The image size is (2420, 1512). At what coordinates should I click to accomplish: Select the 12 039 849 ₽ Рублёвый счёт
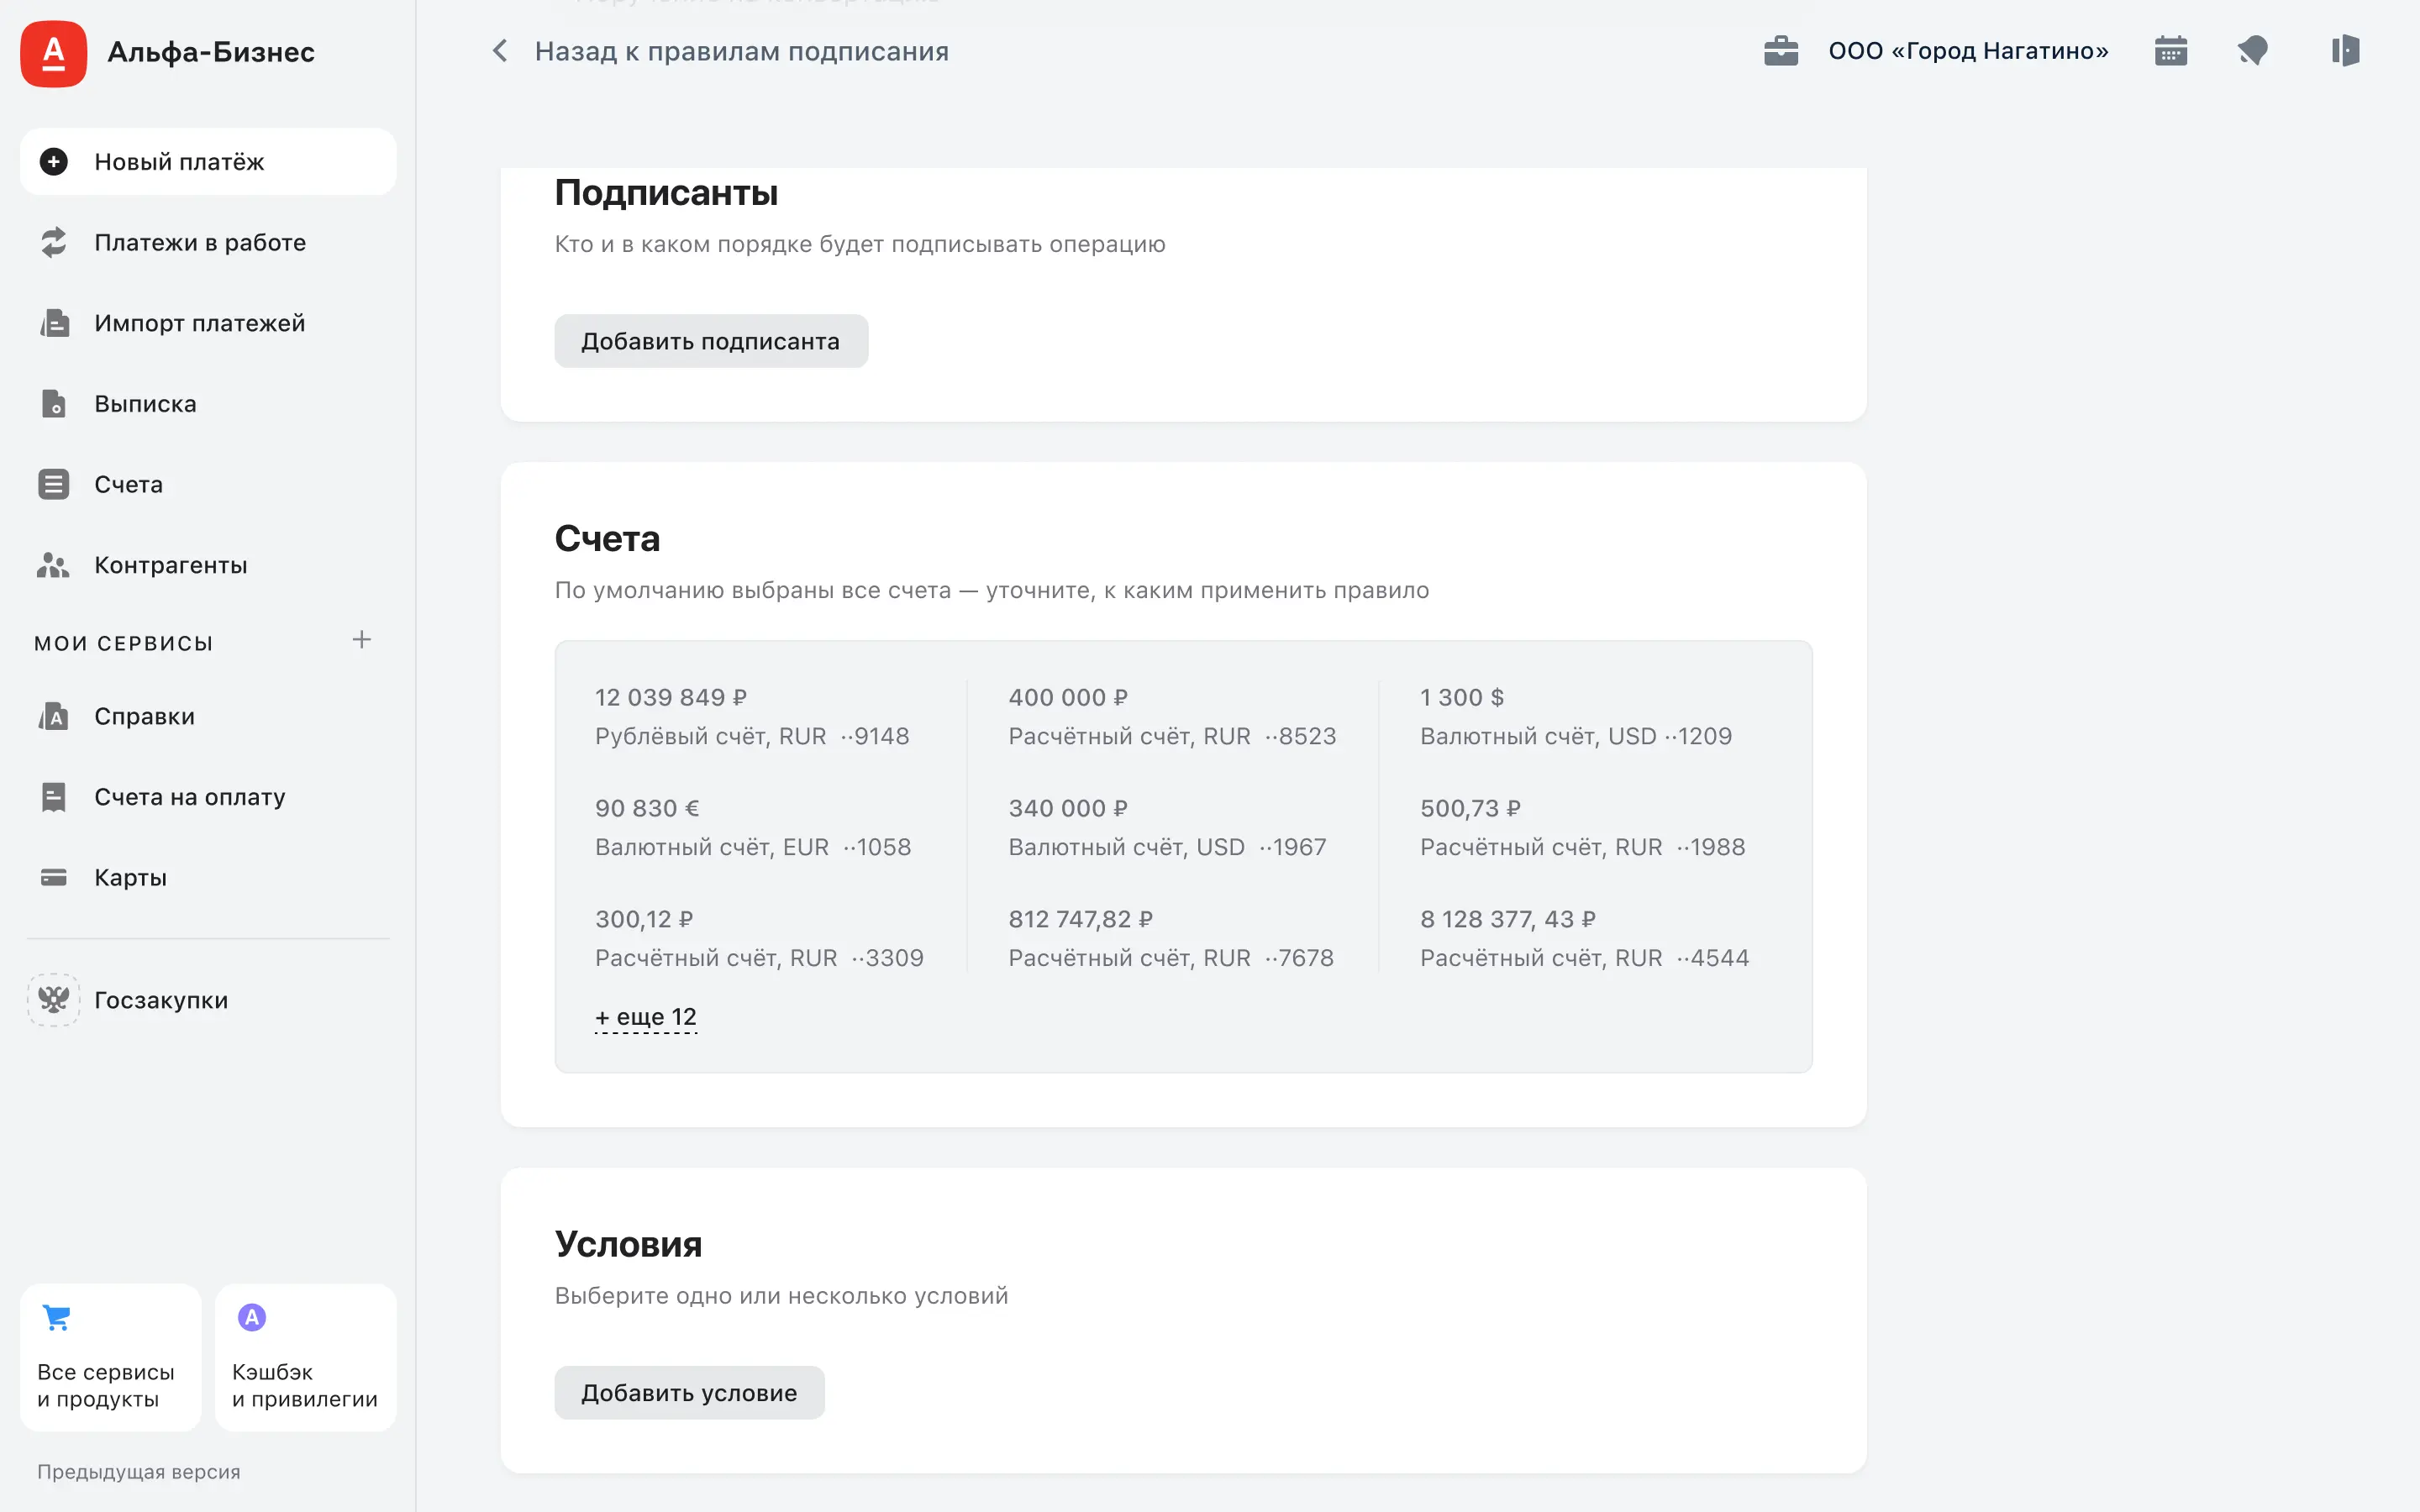752,716
